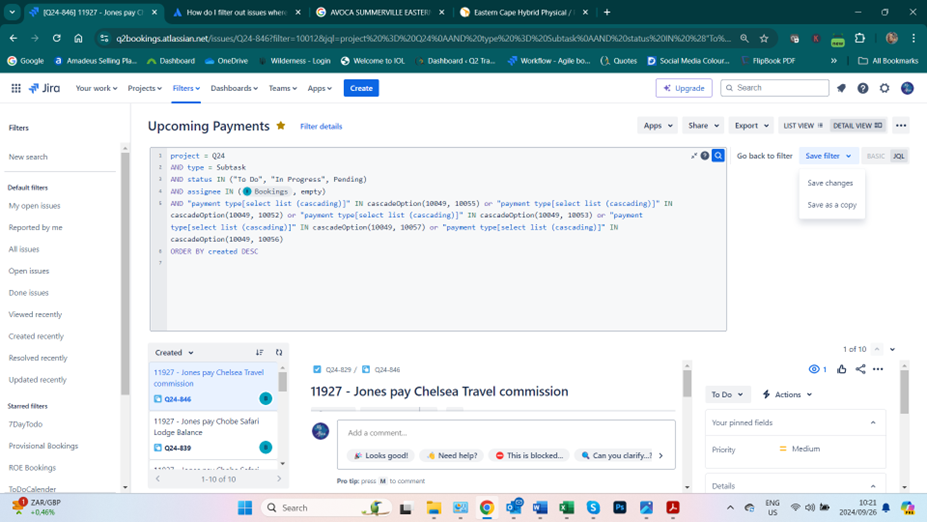927x522 pixels.
Task: Collapse the JQL editor
Action: 693,156
